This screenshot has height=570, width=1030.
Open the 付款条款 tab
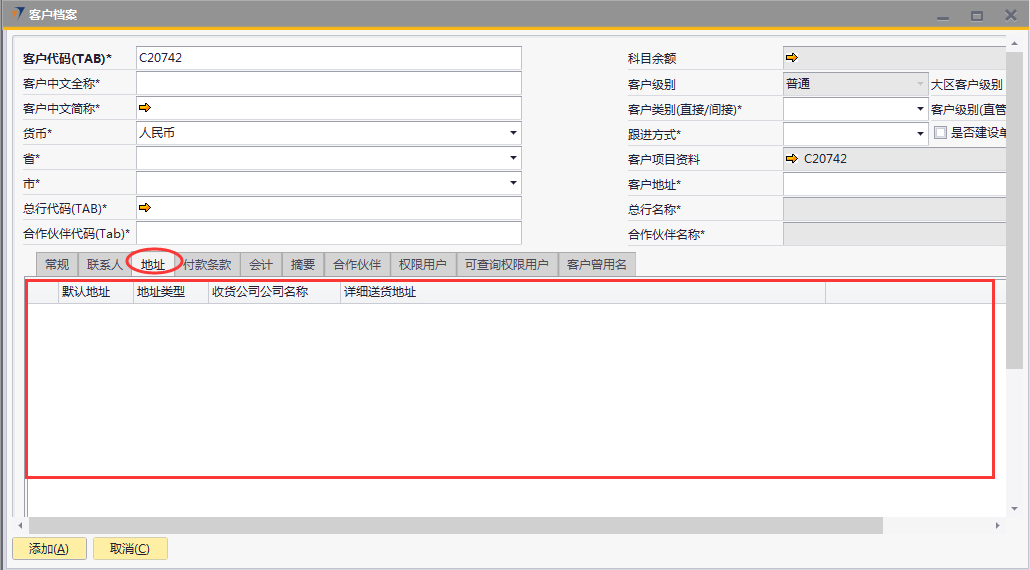pyautogui.click(x=207, y=265)
